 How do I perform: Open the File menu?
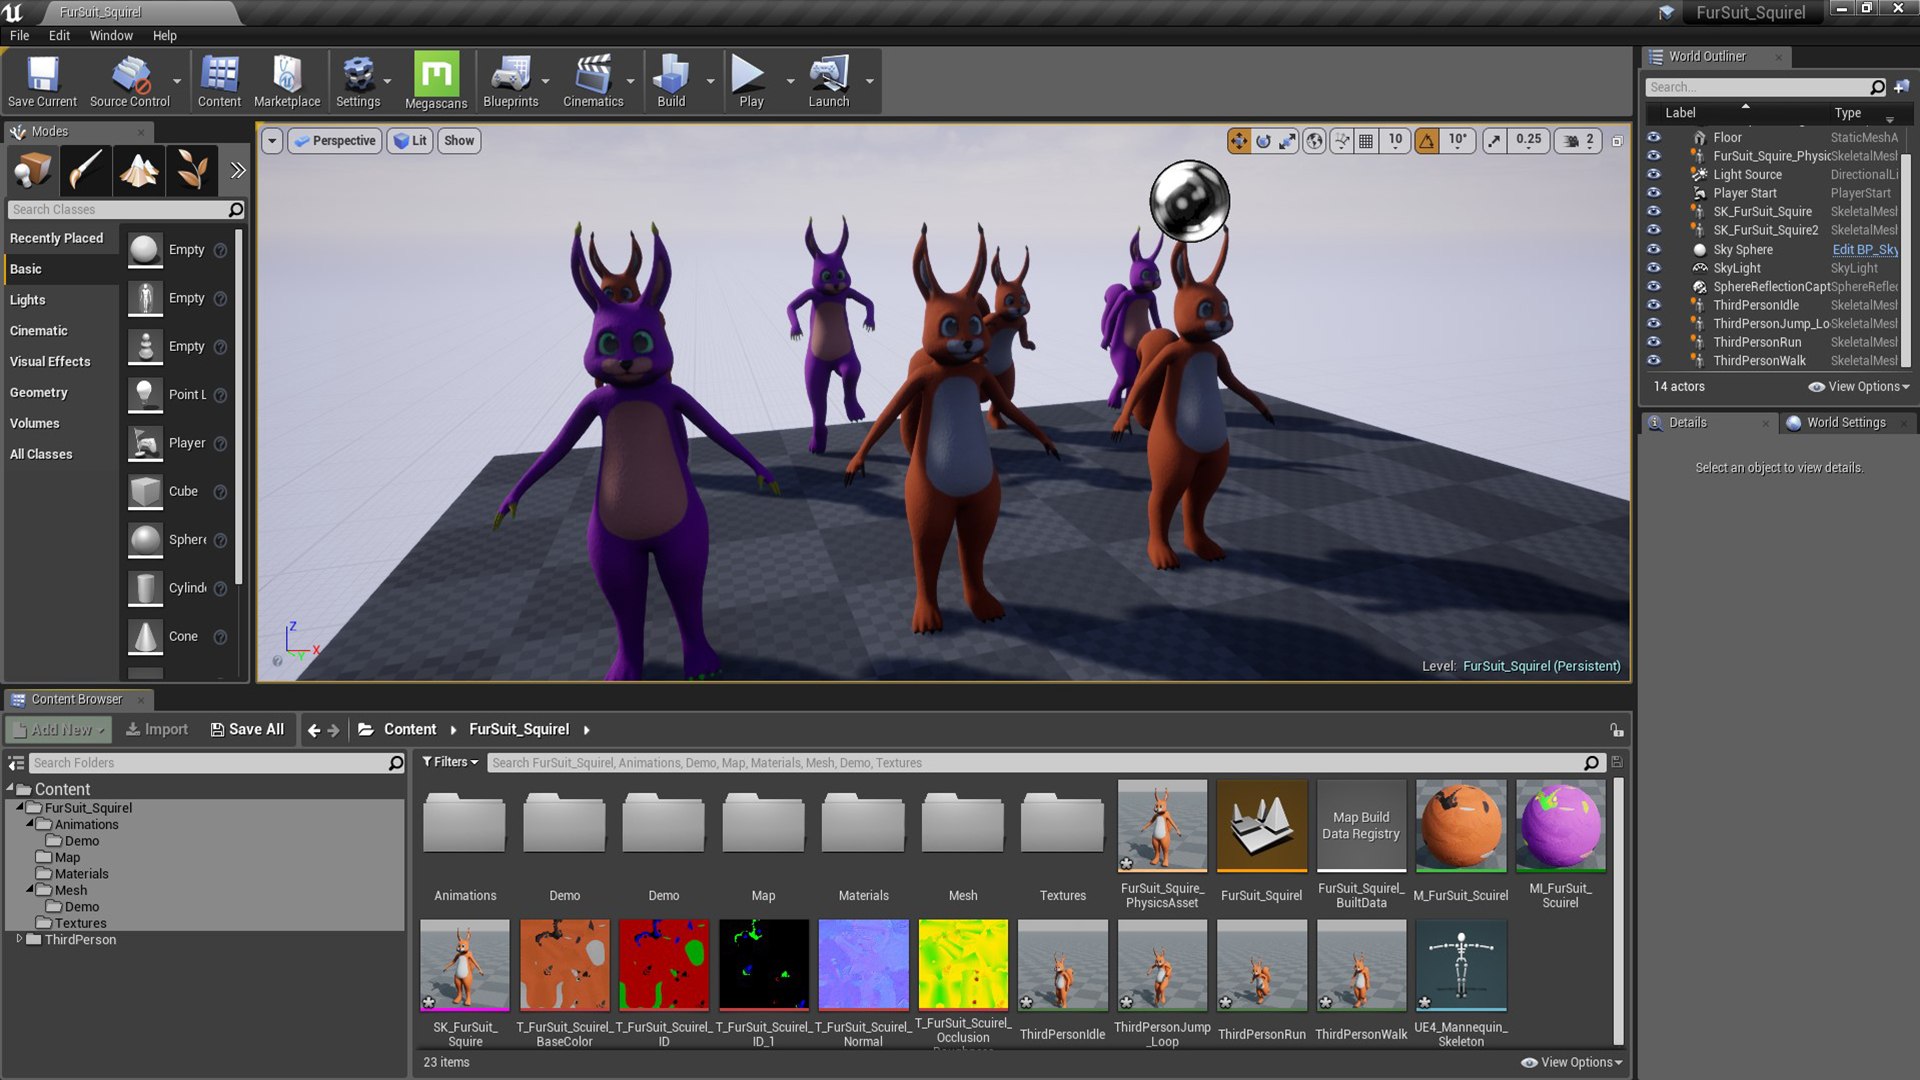(19, 35)
